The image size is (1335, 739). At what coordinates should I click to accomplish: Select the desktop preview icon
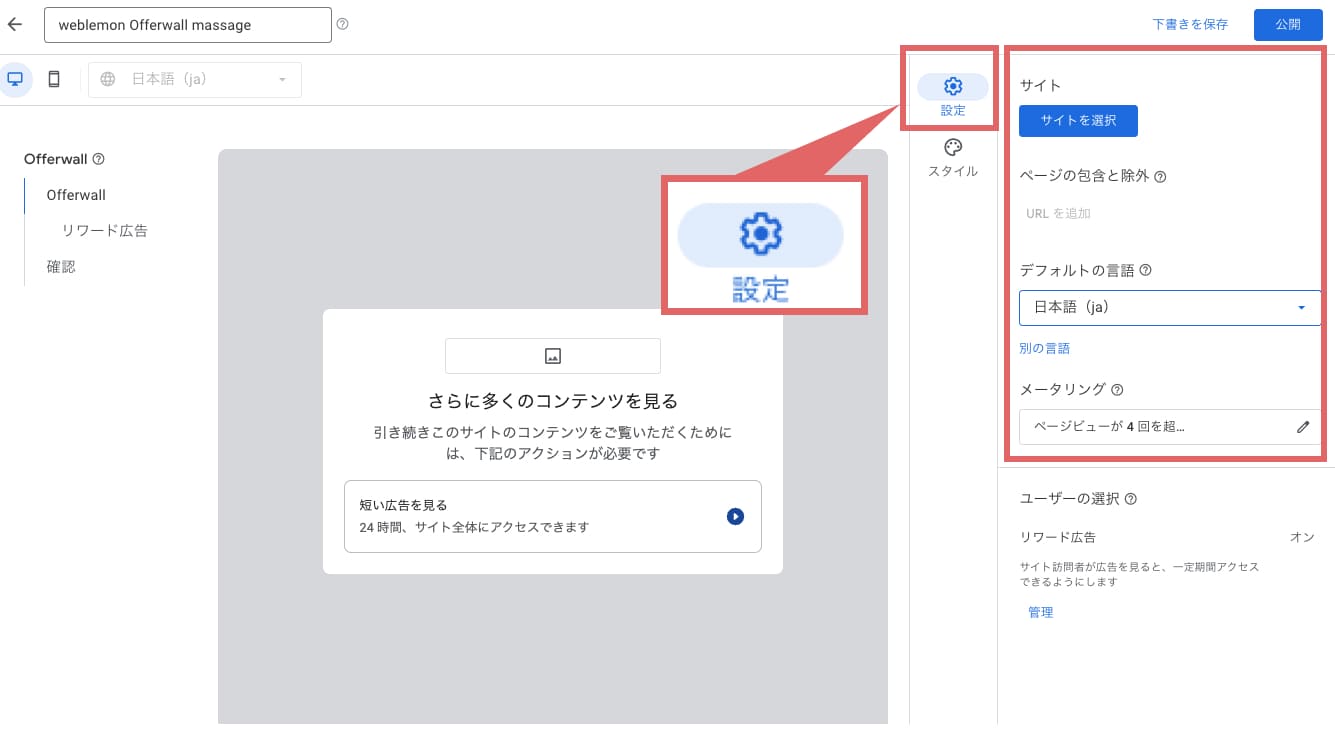[14, 78]
